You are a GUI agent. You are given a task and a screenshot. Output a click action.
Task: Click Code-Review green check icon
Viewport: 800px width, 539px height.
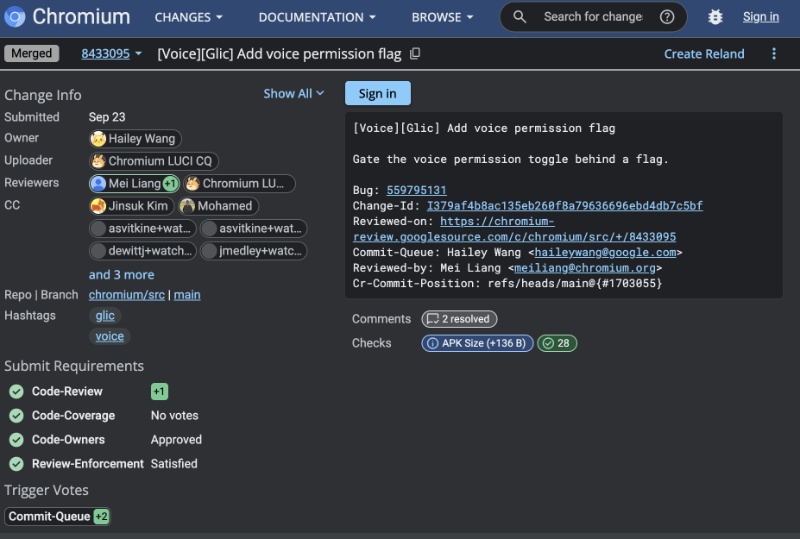pos(16,391)
